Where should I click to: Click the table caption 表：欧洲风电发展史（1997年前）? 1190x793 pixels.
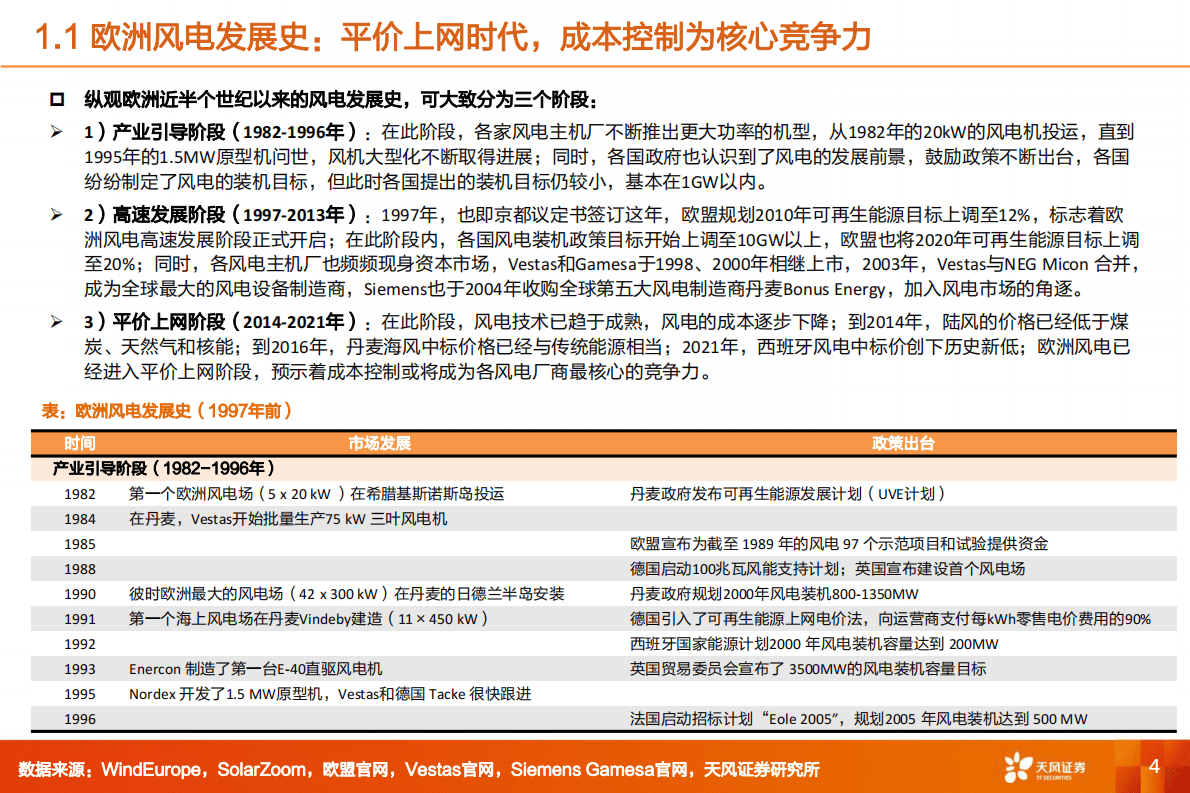click(x=165, y=410)
